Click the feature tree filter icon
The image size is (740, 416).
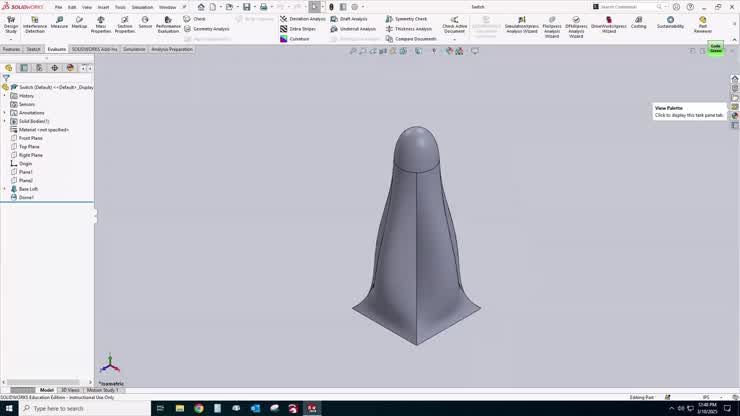click(6, 78)
